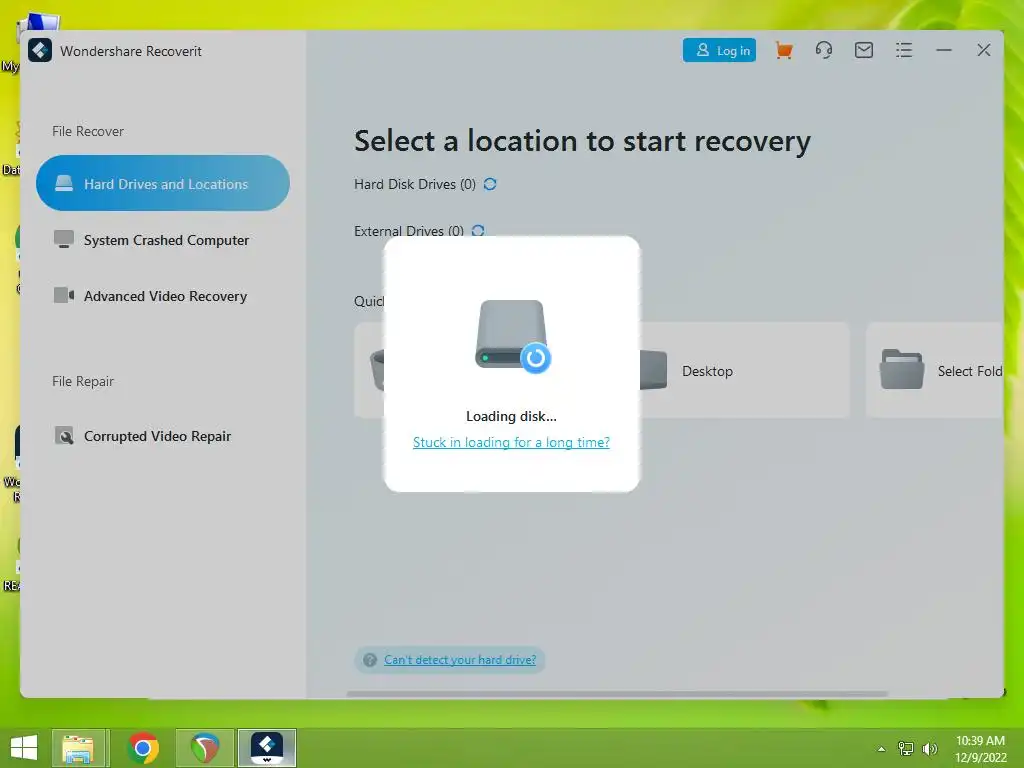Click the Hard Drives sidebar drive icon
Screen dimensions: 1024x768
tap(64, 184)
